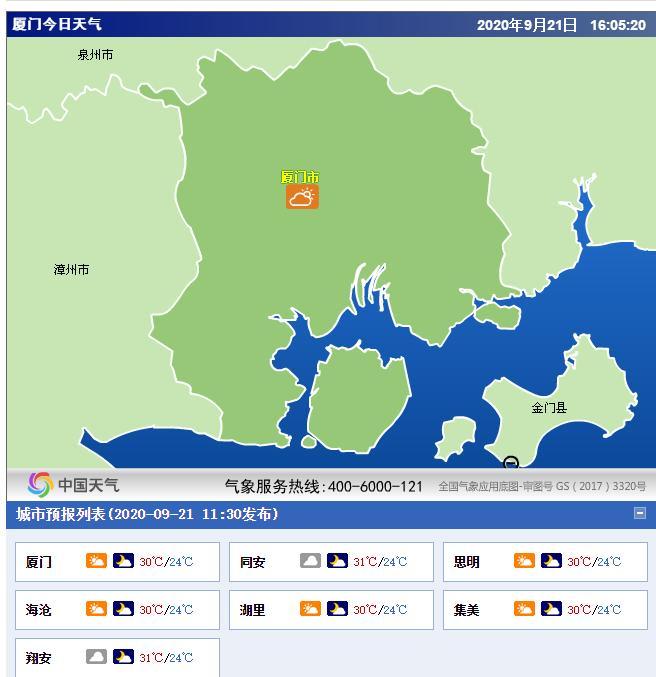Image resolution: width=656 pixels, height=677 pixels.
Task: Click the 厦门 nighttime weather icon
Action: tap(123, 561)
